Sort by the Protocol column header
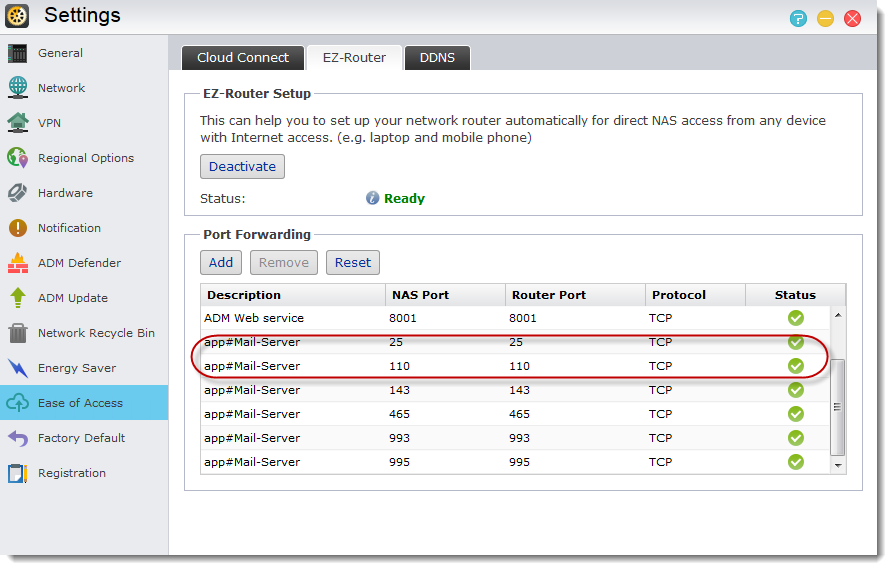This screenshot has height=570, width=892. click(x=695, y=295)
